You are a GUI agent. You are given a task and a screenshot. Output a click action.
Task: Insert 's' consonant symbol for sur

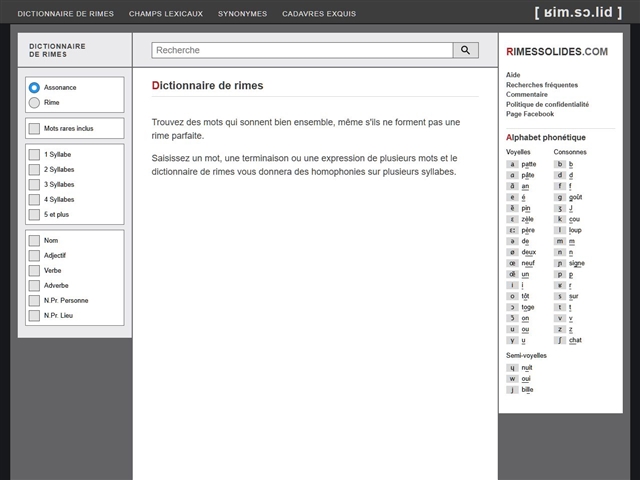pyautogui.click(x=560, y=296)
